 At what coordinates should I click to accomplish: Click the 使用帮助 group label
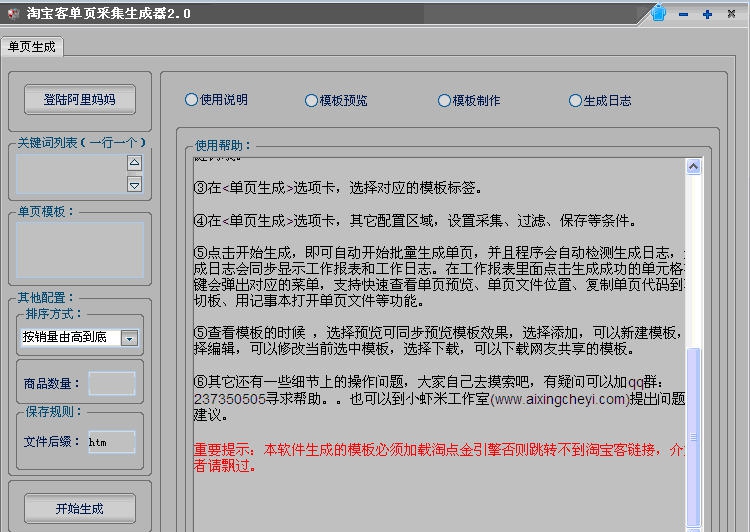[x=222, y=145]
